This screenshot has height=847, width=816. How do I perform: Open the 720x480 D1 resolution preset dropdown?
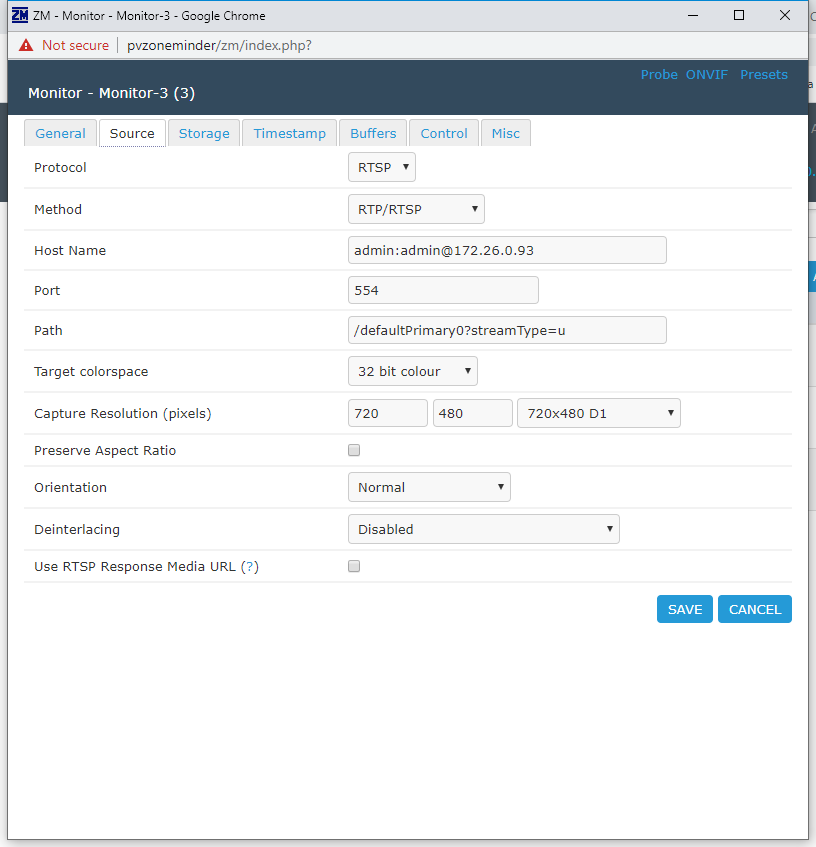point(599,413)
